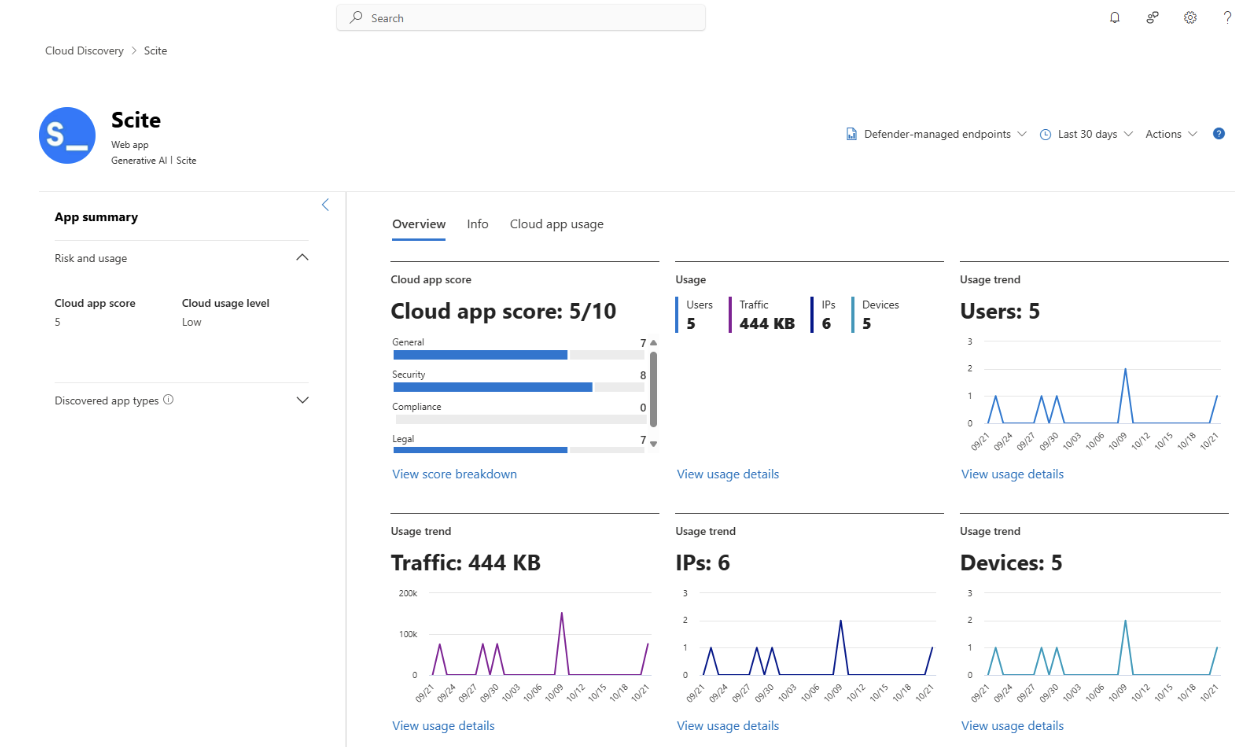Click the Traffic: 444 KB heading
Screen dimensions: 1255x747
[x=466, y=563]
